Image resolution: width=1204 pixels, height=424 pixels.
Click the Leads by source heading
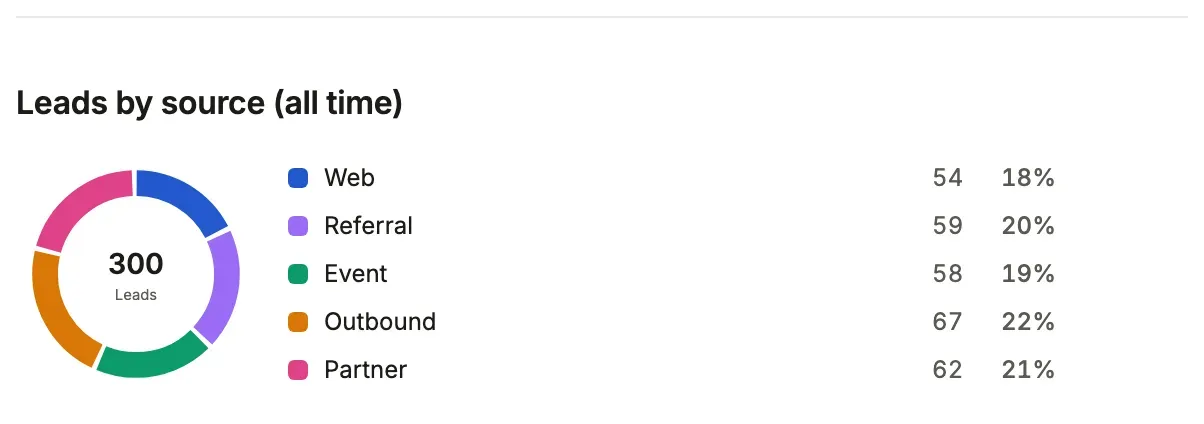[209, 103]
